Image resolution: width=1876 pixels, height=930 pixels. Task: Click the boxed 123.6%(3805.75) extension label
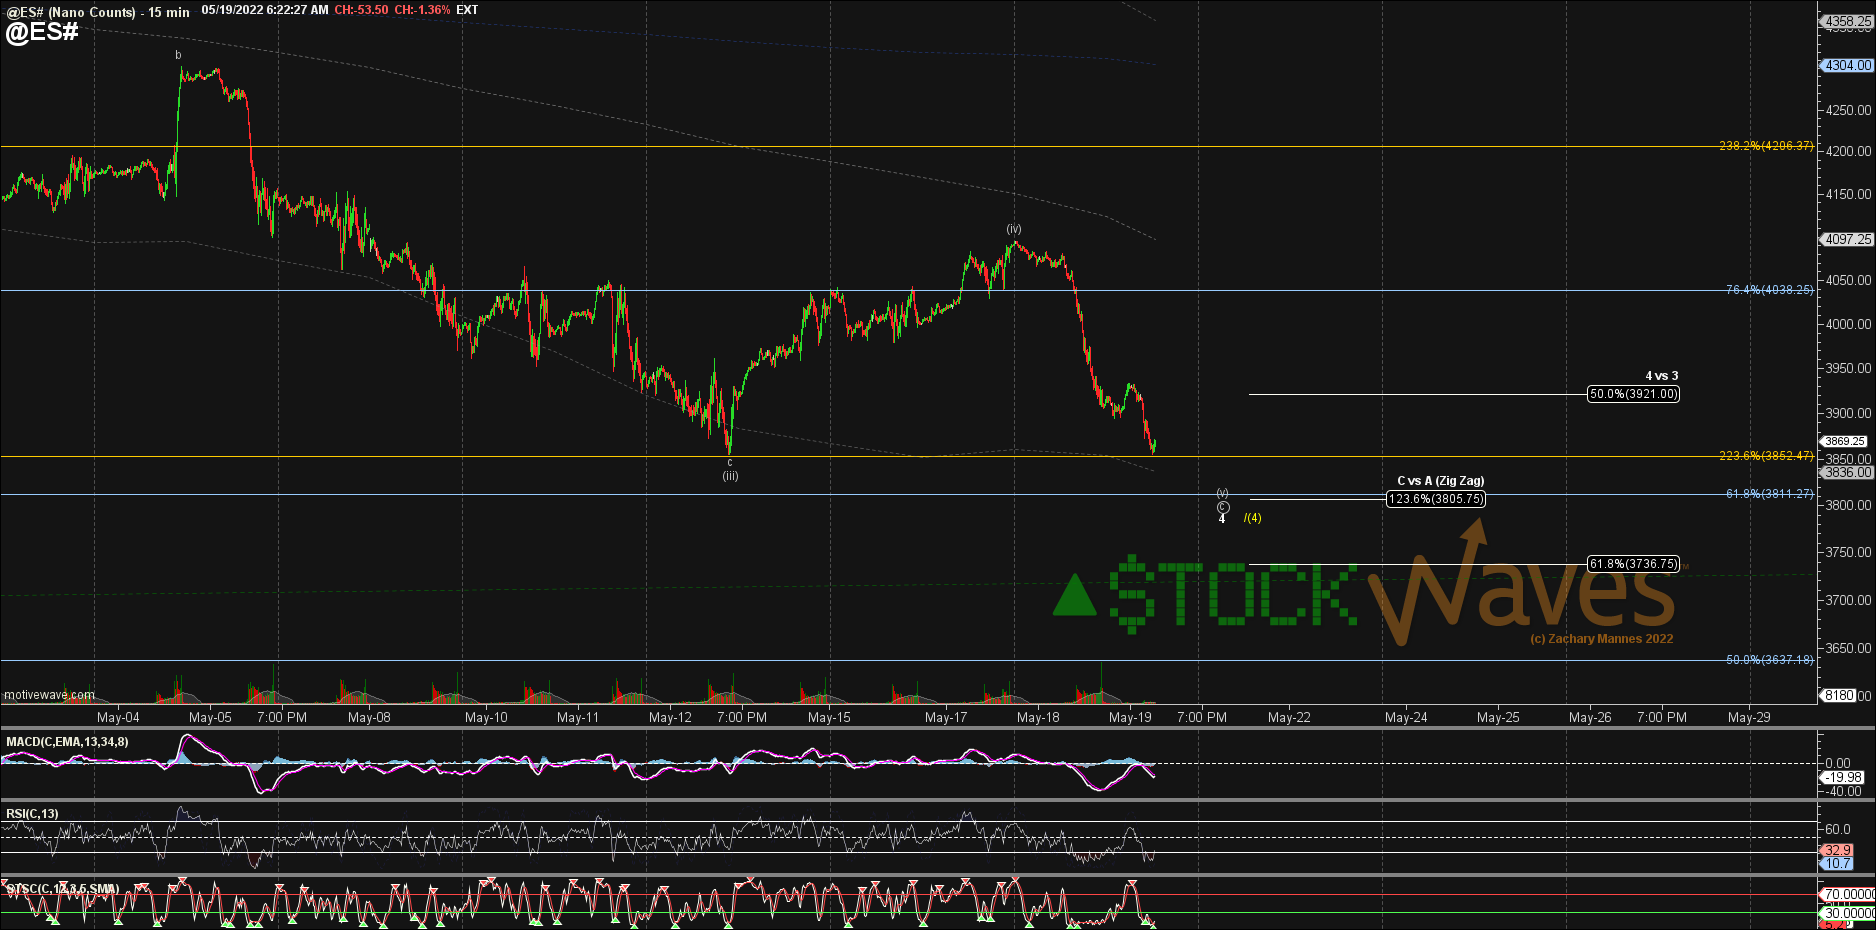click(1436, 499)
